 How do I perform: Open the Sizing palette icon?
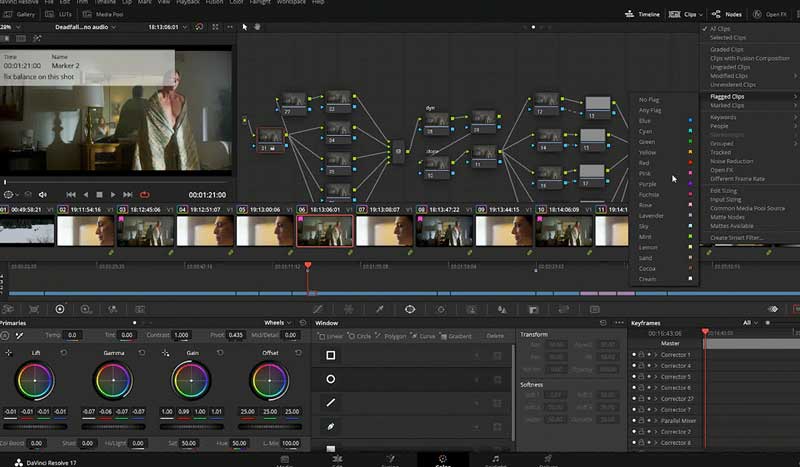pyautogui.click(x=564, y=309)
